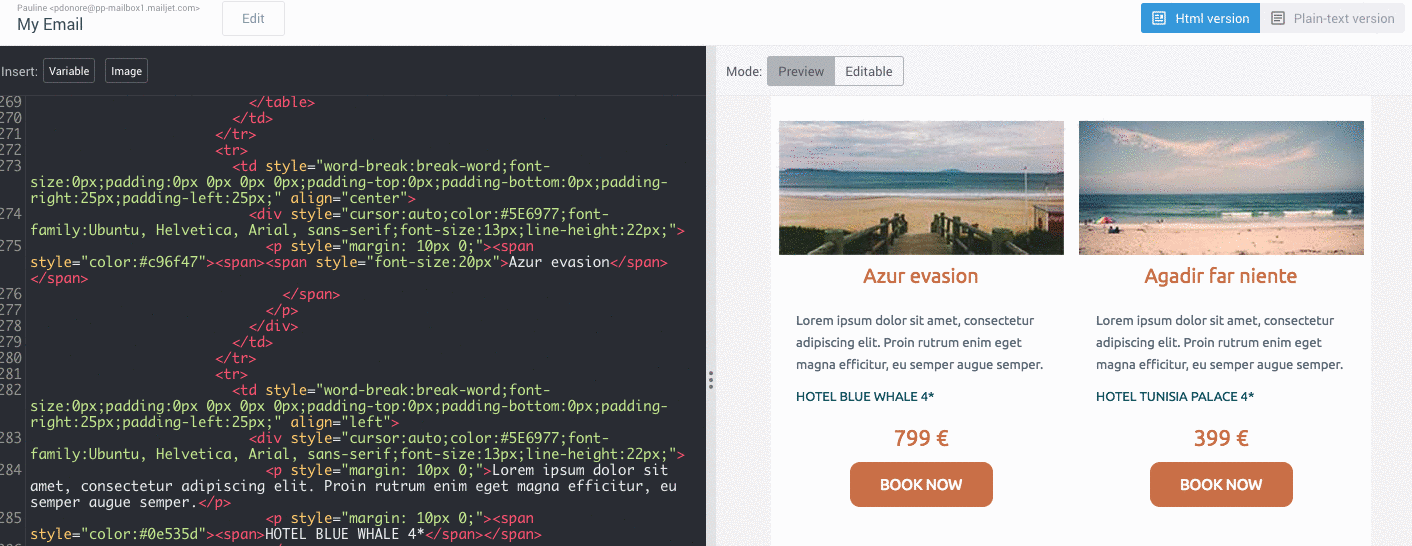Click line number 273 in the editor
The width and height of the screenshot is (1412, 546).
click(x=11, y=166)
